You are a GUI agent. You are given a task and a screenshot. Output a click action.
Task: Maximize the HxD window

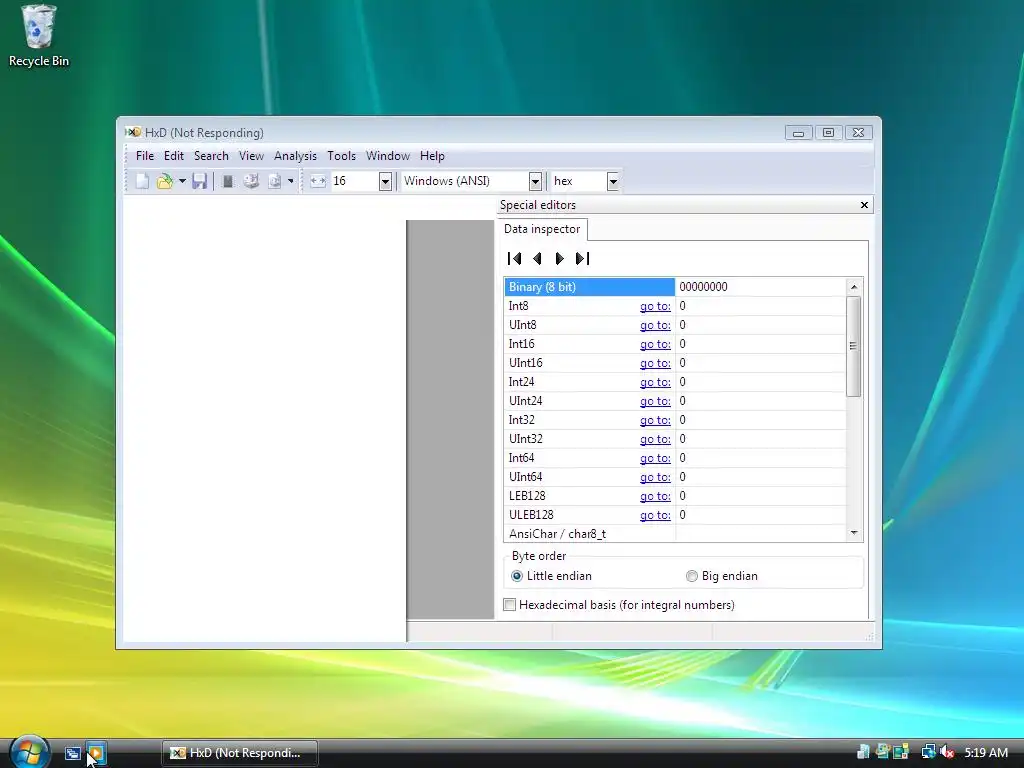[828, 133]
